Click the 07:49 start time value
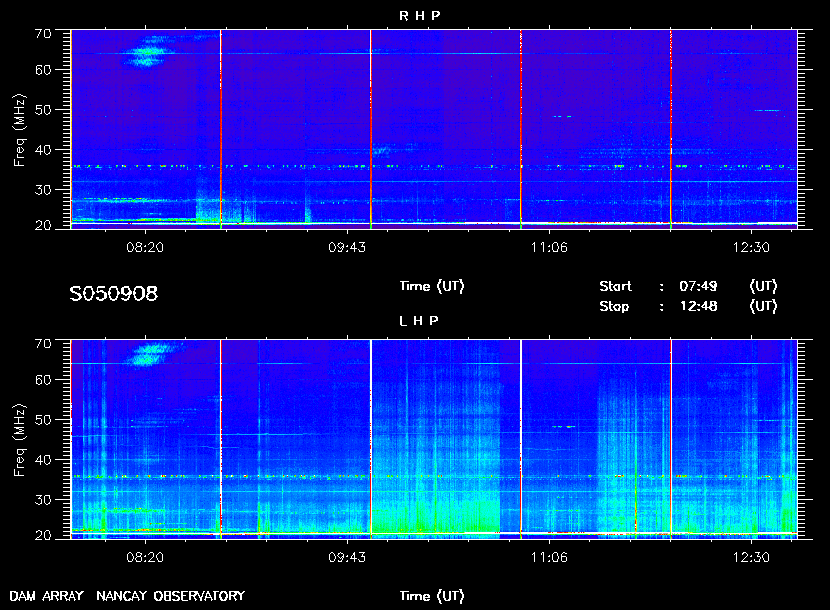This screenshot has width=830, height=610. (x=698, y=286)
